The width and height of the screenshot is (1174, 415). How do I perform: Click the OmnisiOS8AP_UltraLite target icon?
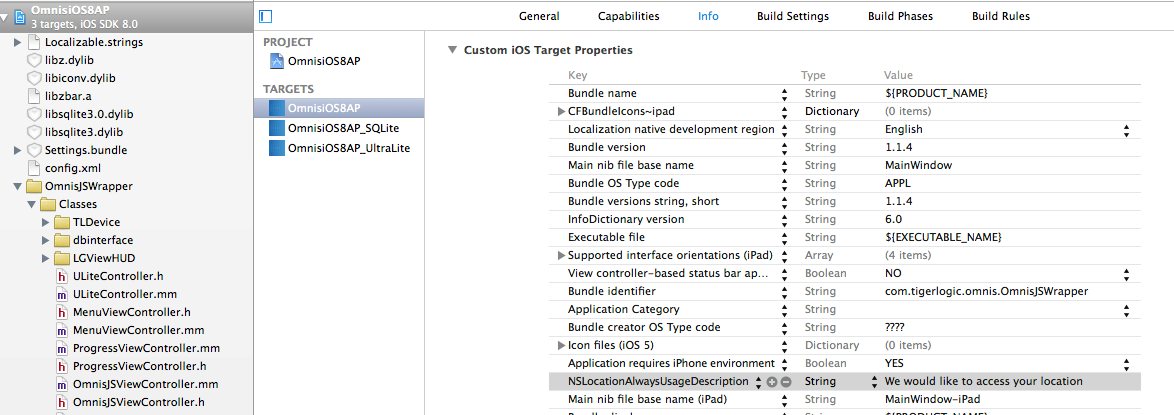point(276,147)
